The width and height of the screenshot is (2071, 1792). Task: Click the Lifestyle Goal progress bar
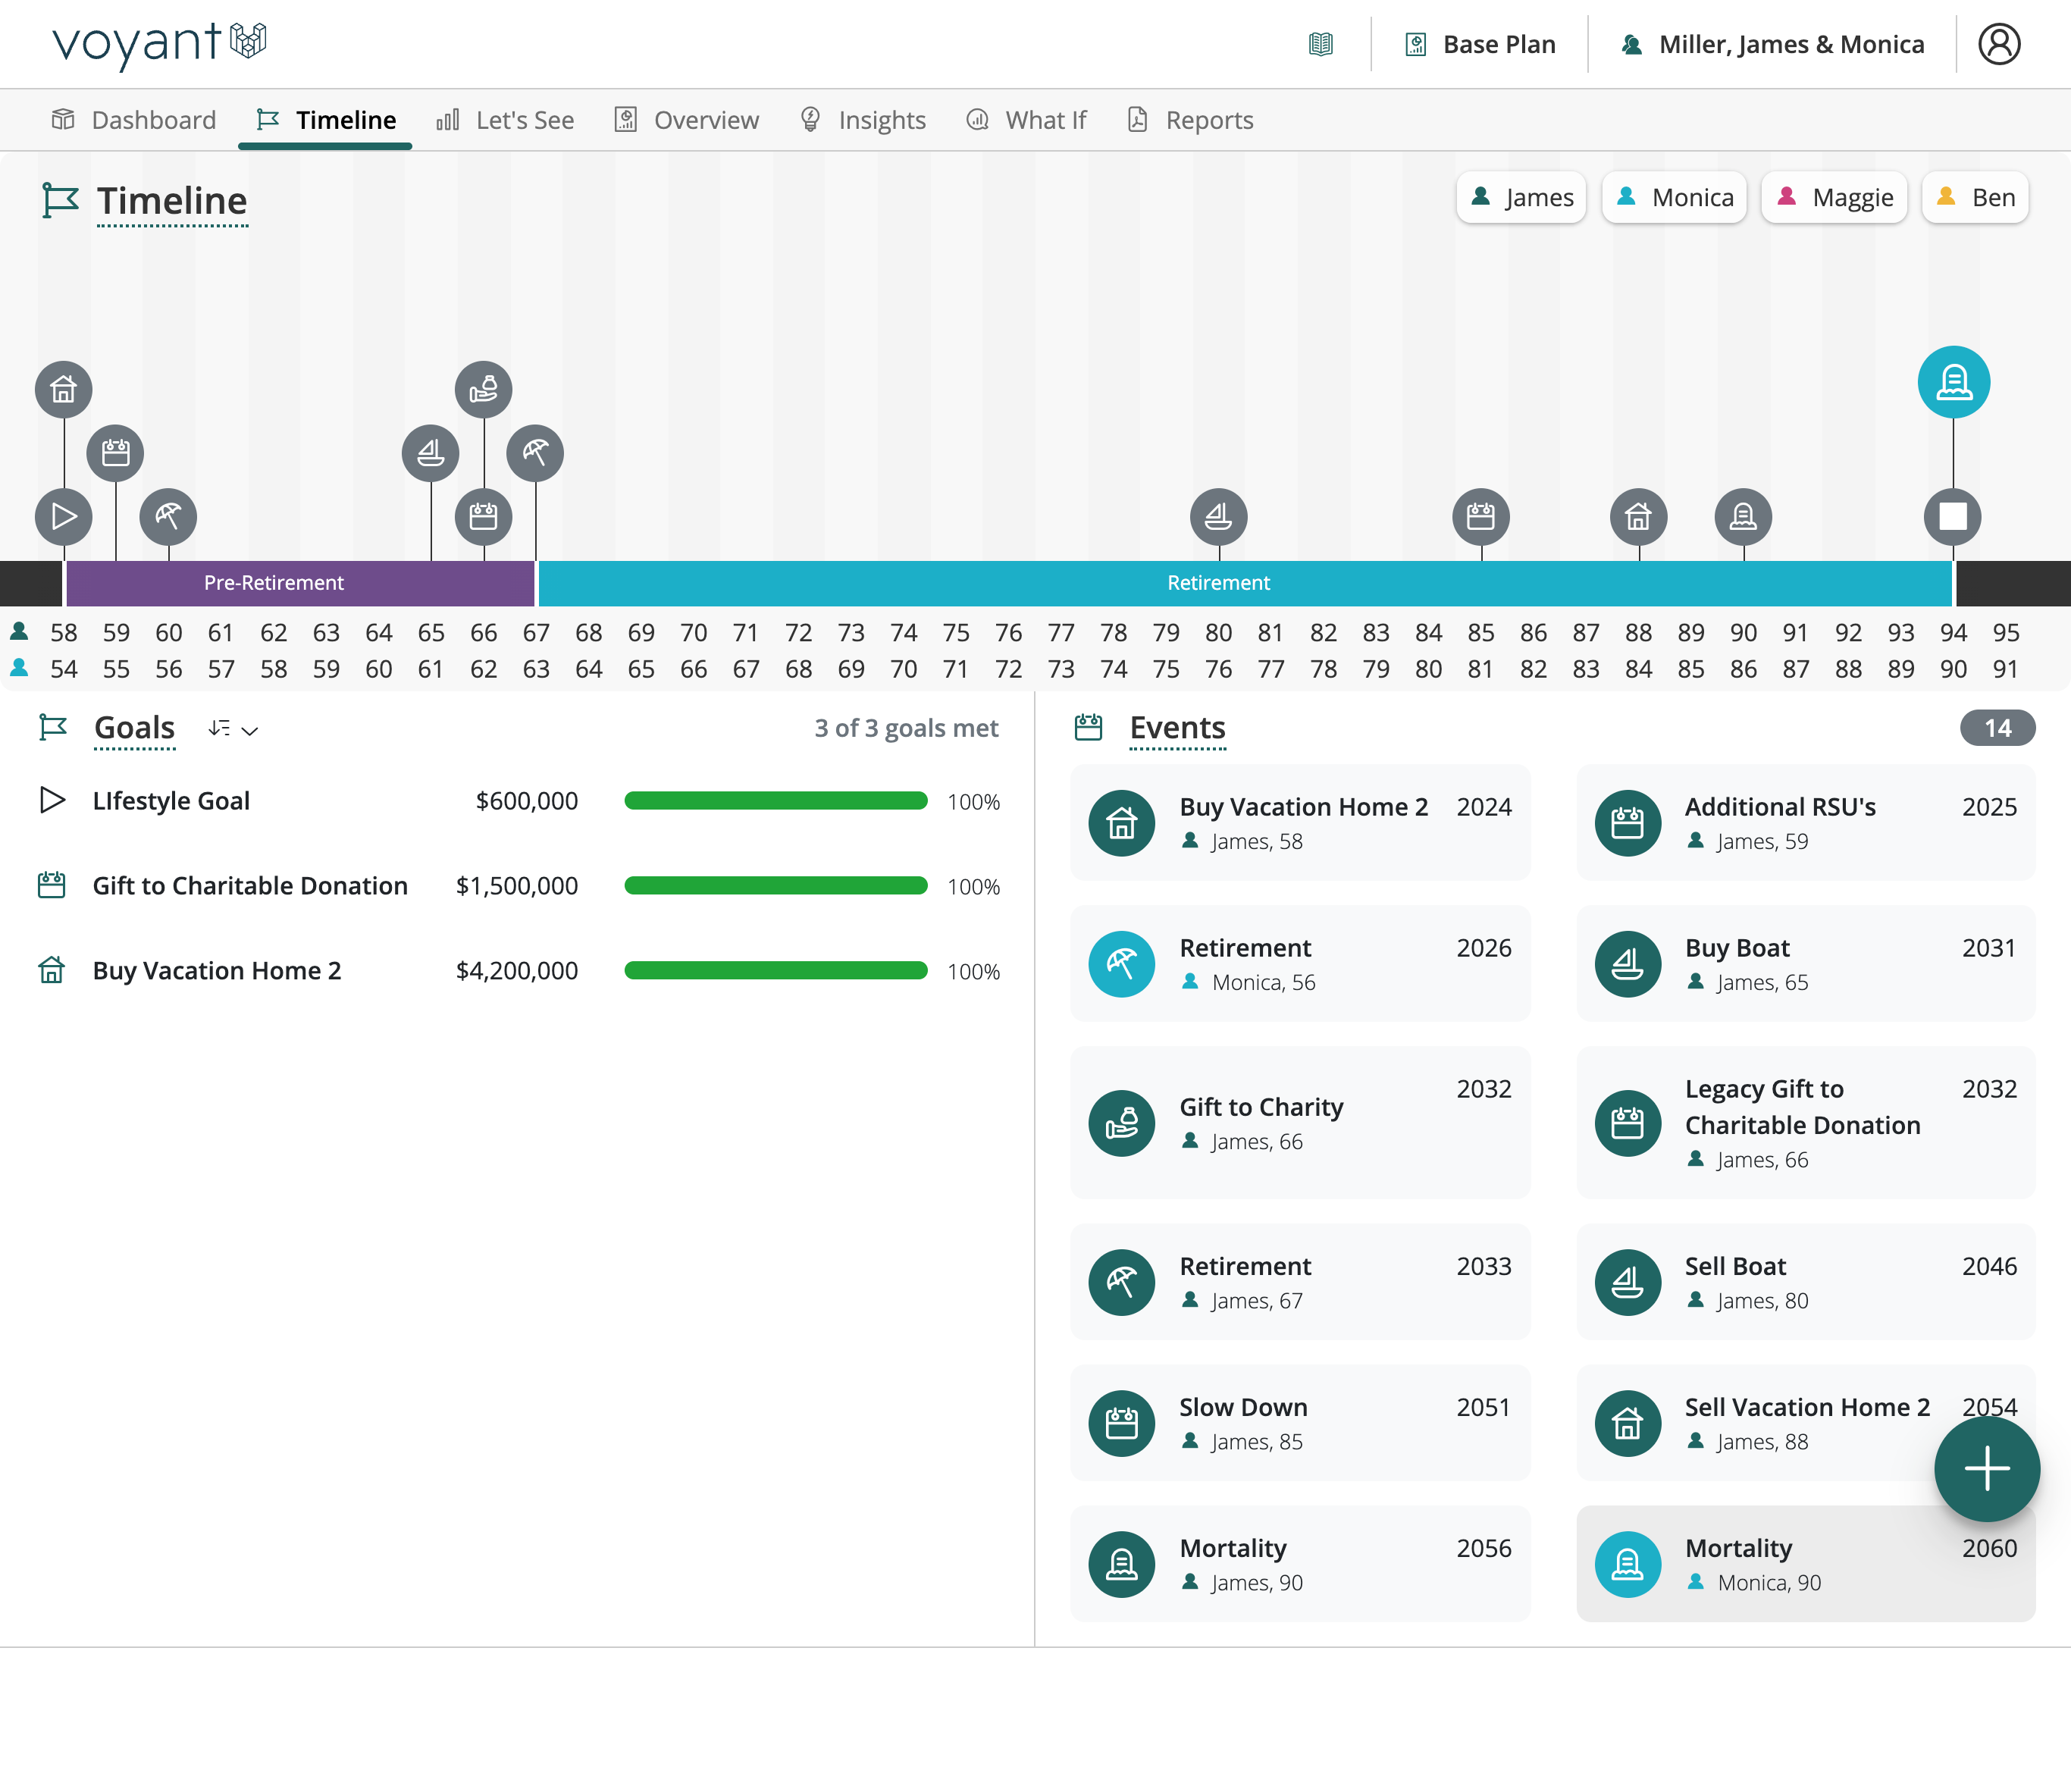click(775, 801)
